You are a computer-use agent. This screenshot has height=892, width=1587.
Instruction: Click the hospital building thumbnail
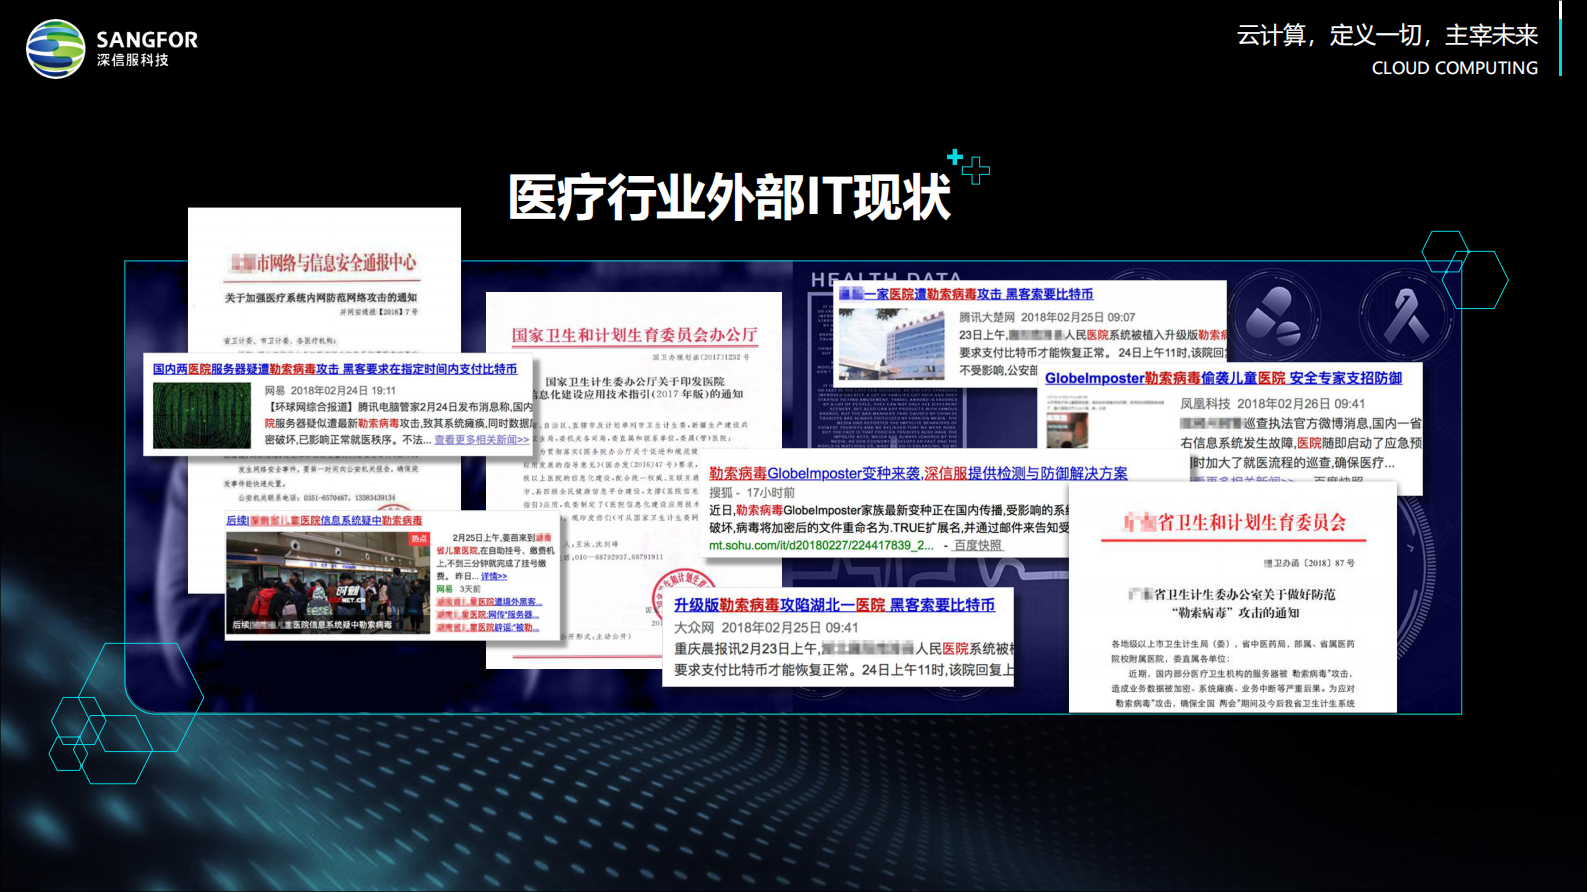[891, 345]
